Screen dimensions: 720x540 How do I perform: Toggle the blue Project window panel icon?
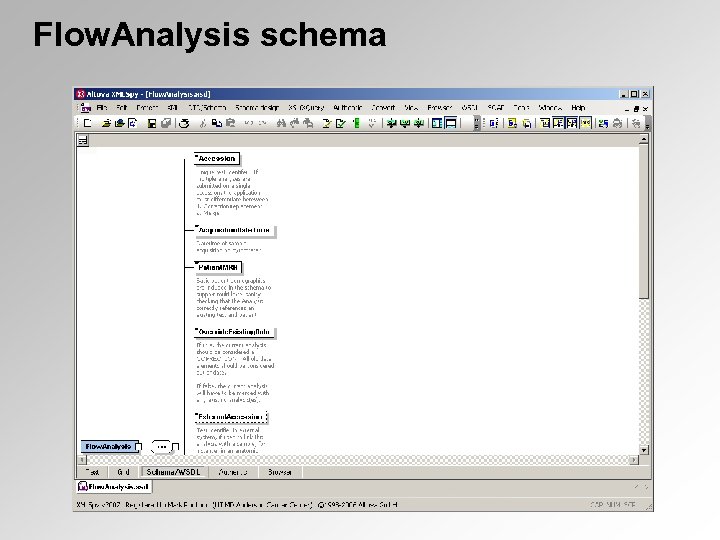point(437,123)
